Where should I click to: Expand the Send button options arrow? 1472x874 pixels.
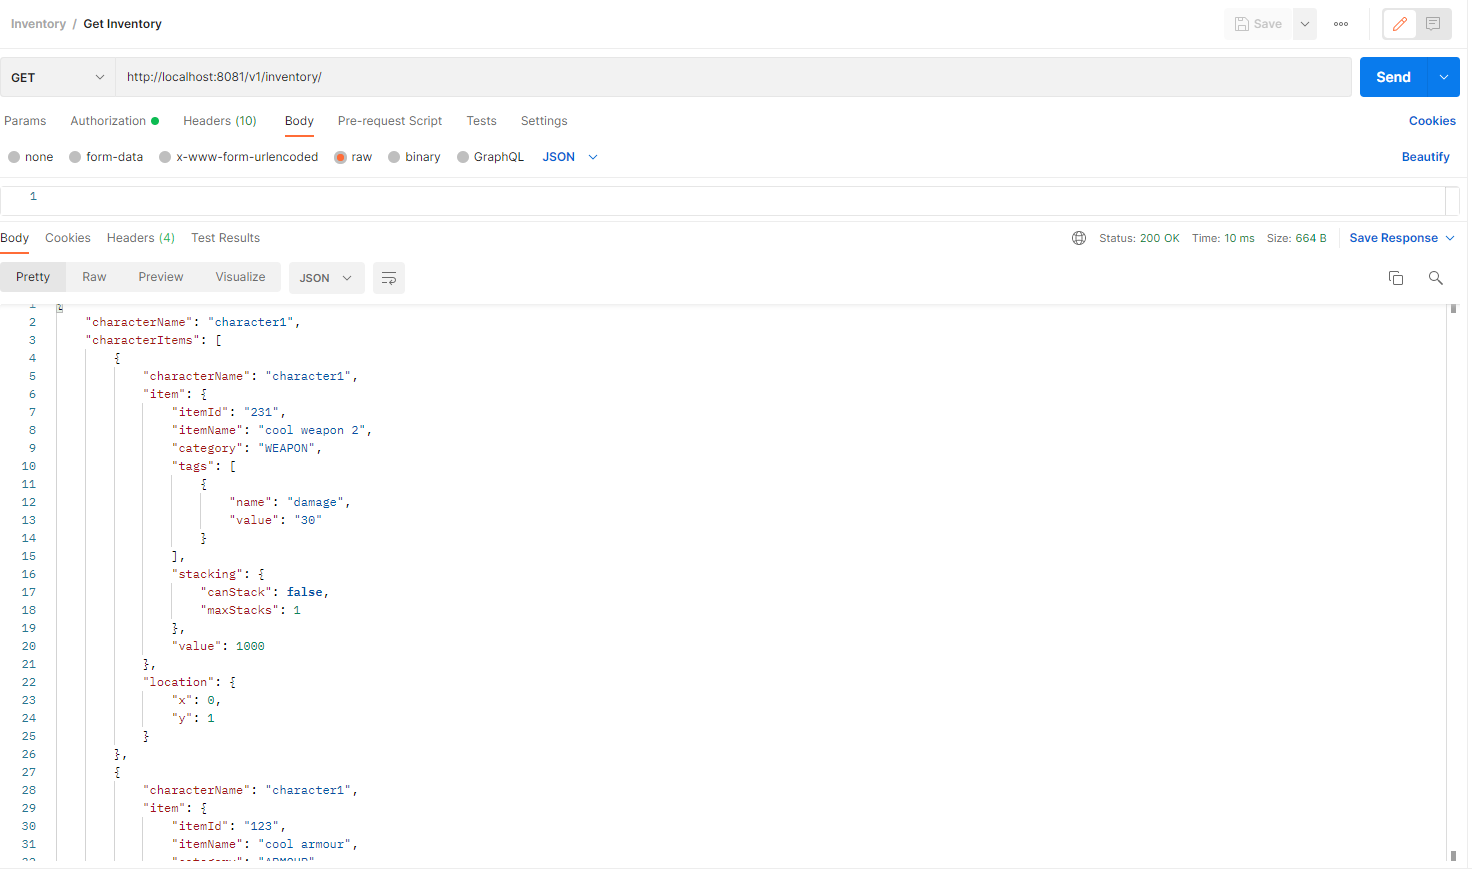point(1444,77)
